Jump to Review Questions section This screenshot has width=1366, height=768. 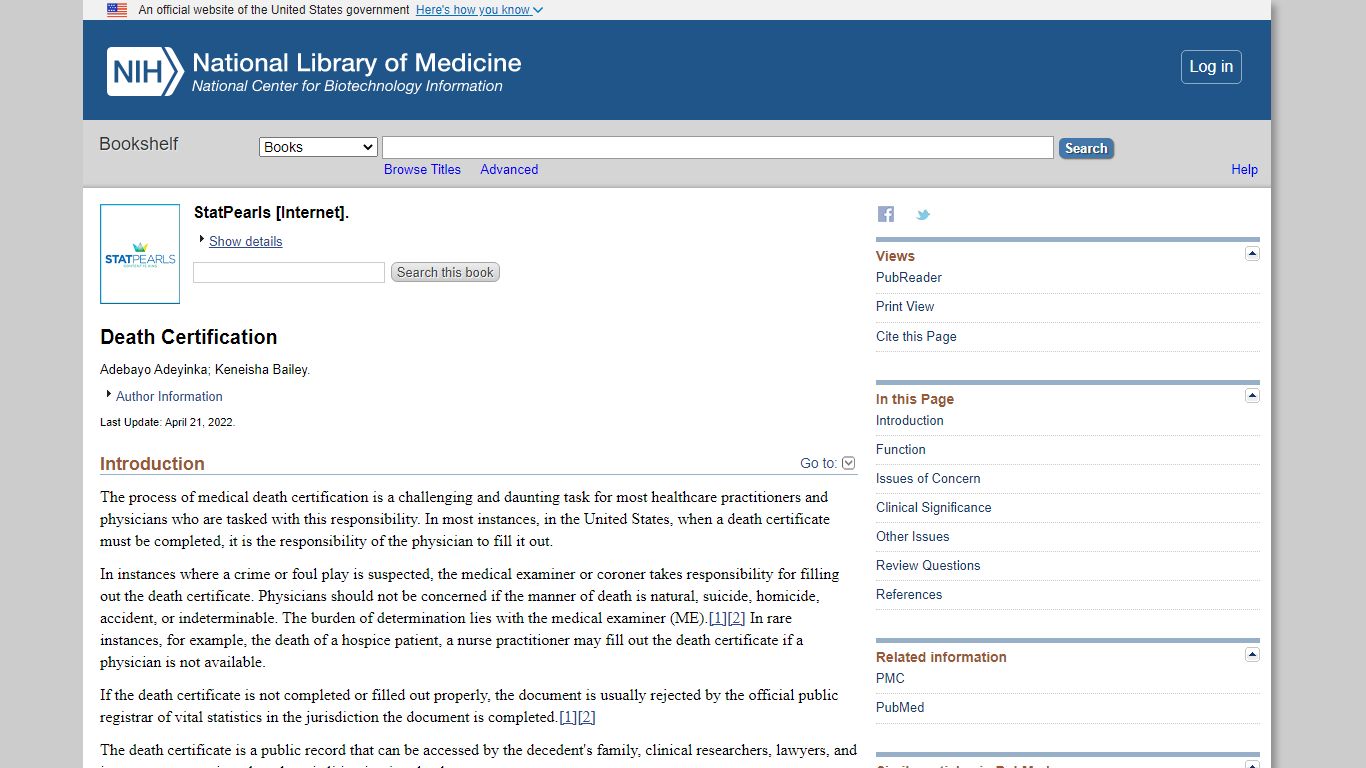[928, 565]
